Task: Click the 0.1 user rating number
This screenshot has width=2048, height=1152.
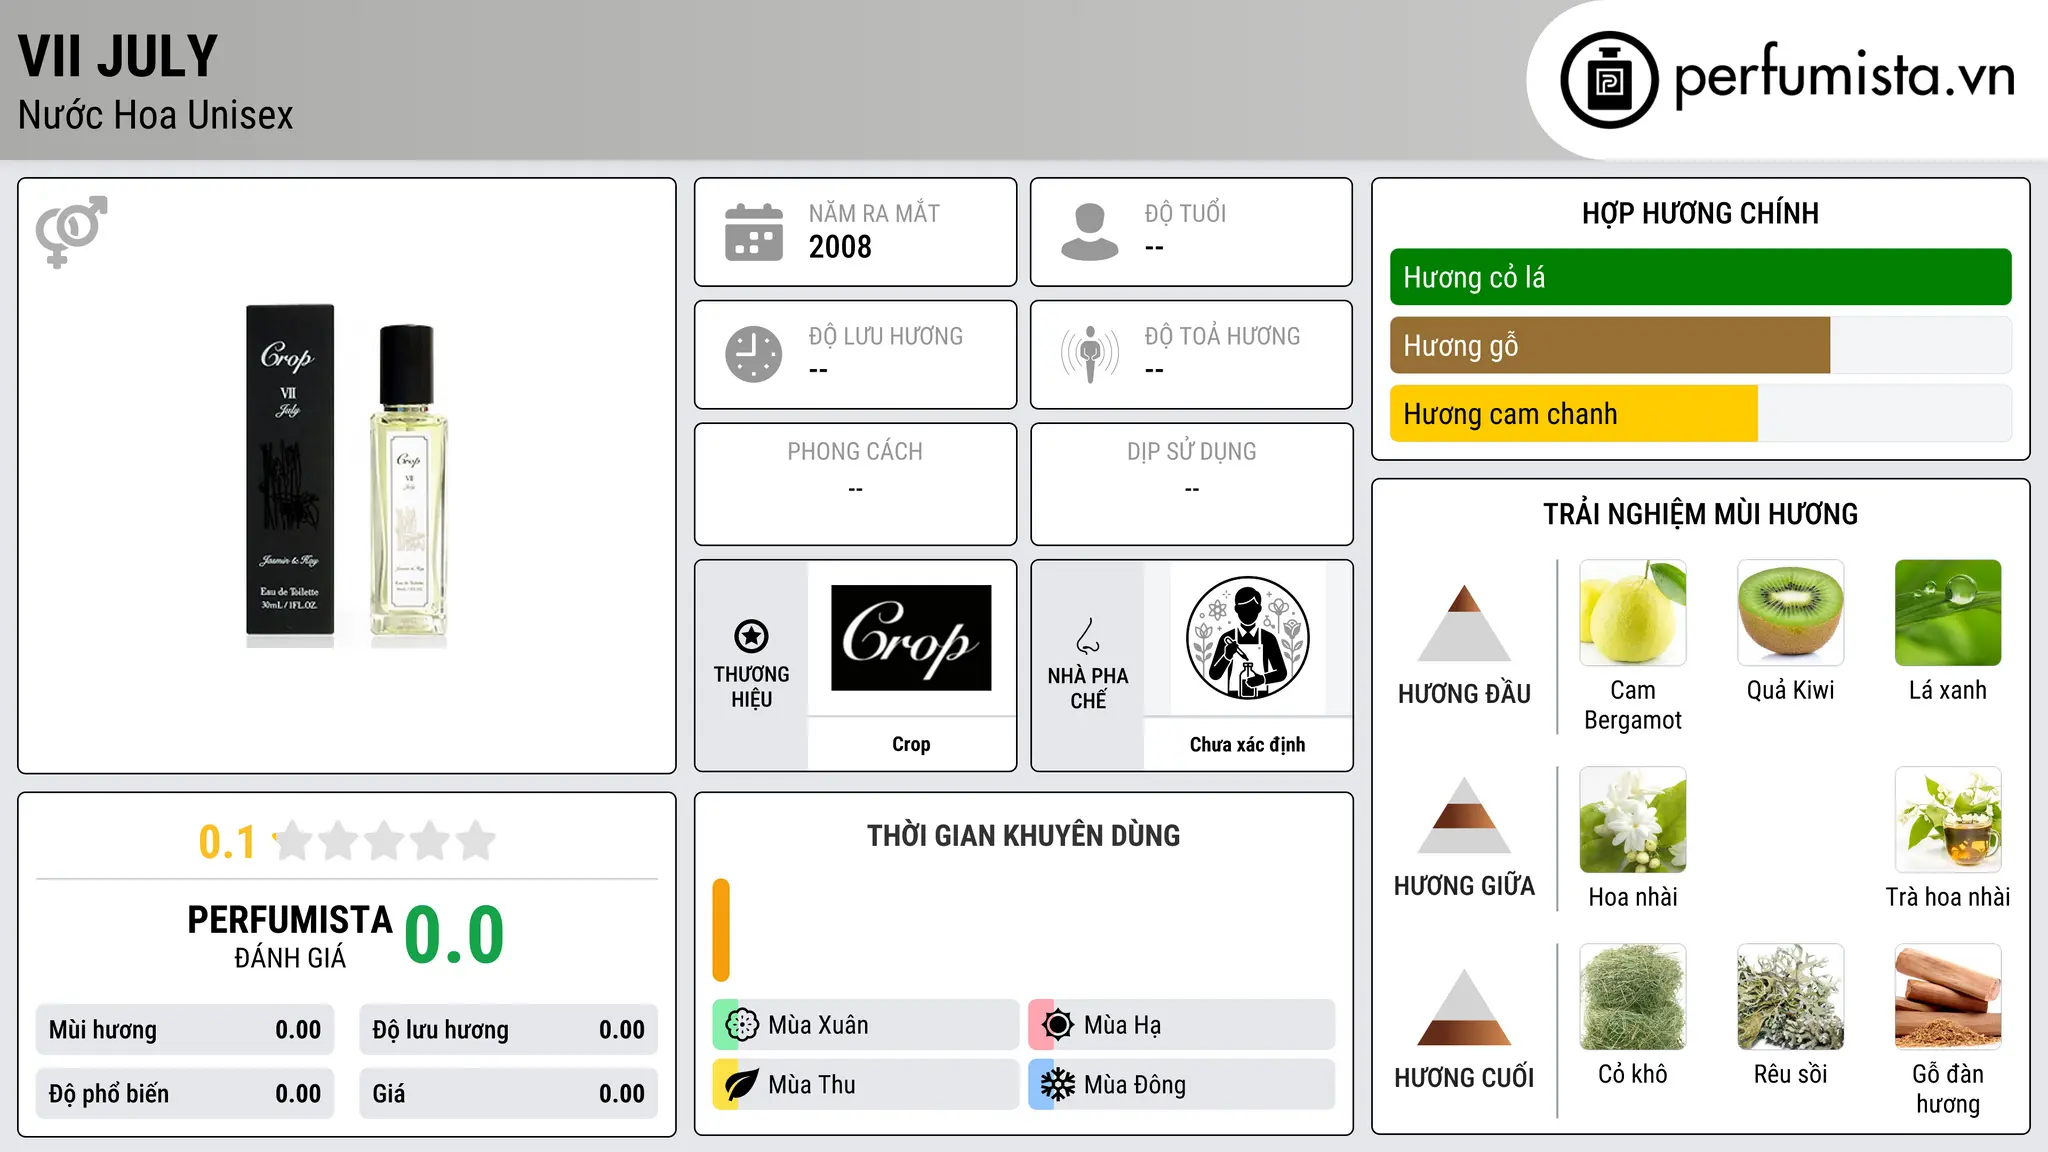Action: pyautogui.click(x=227, y=842)
